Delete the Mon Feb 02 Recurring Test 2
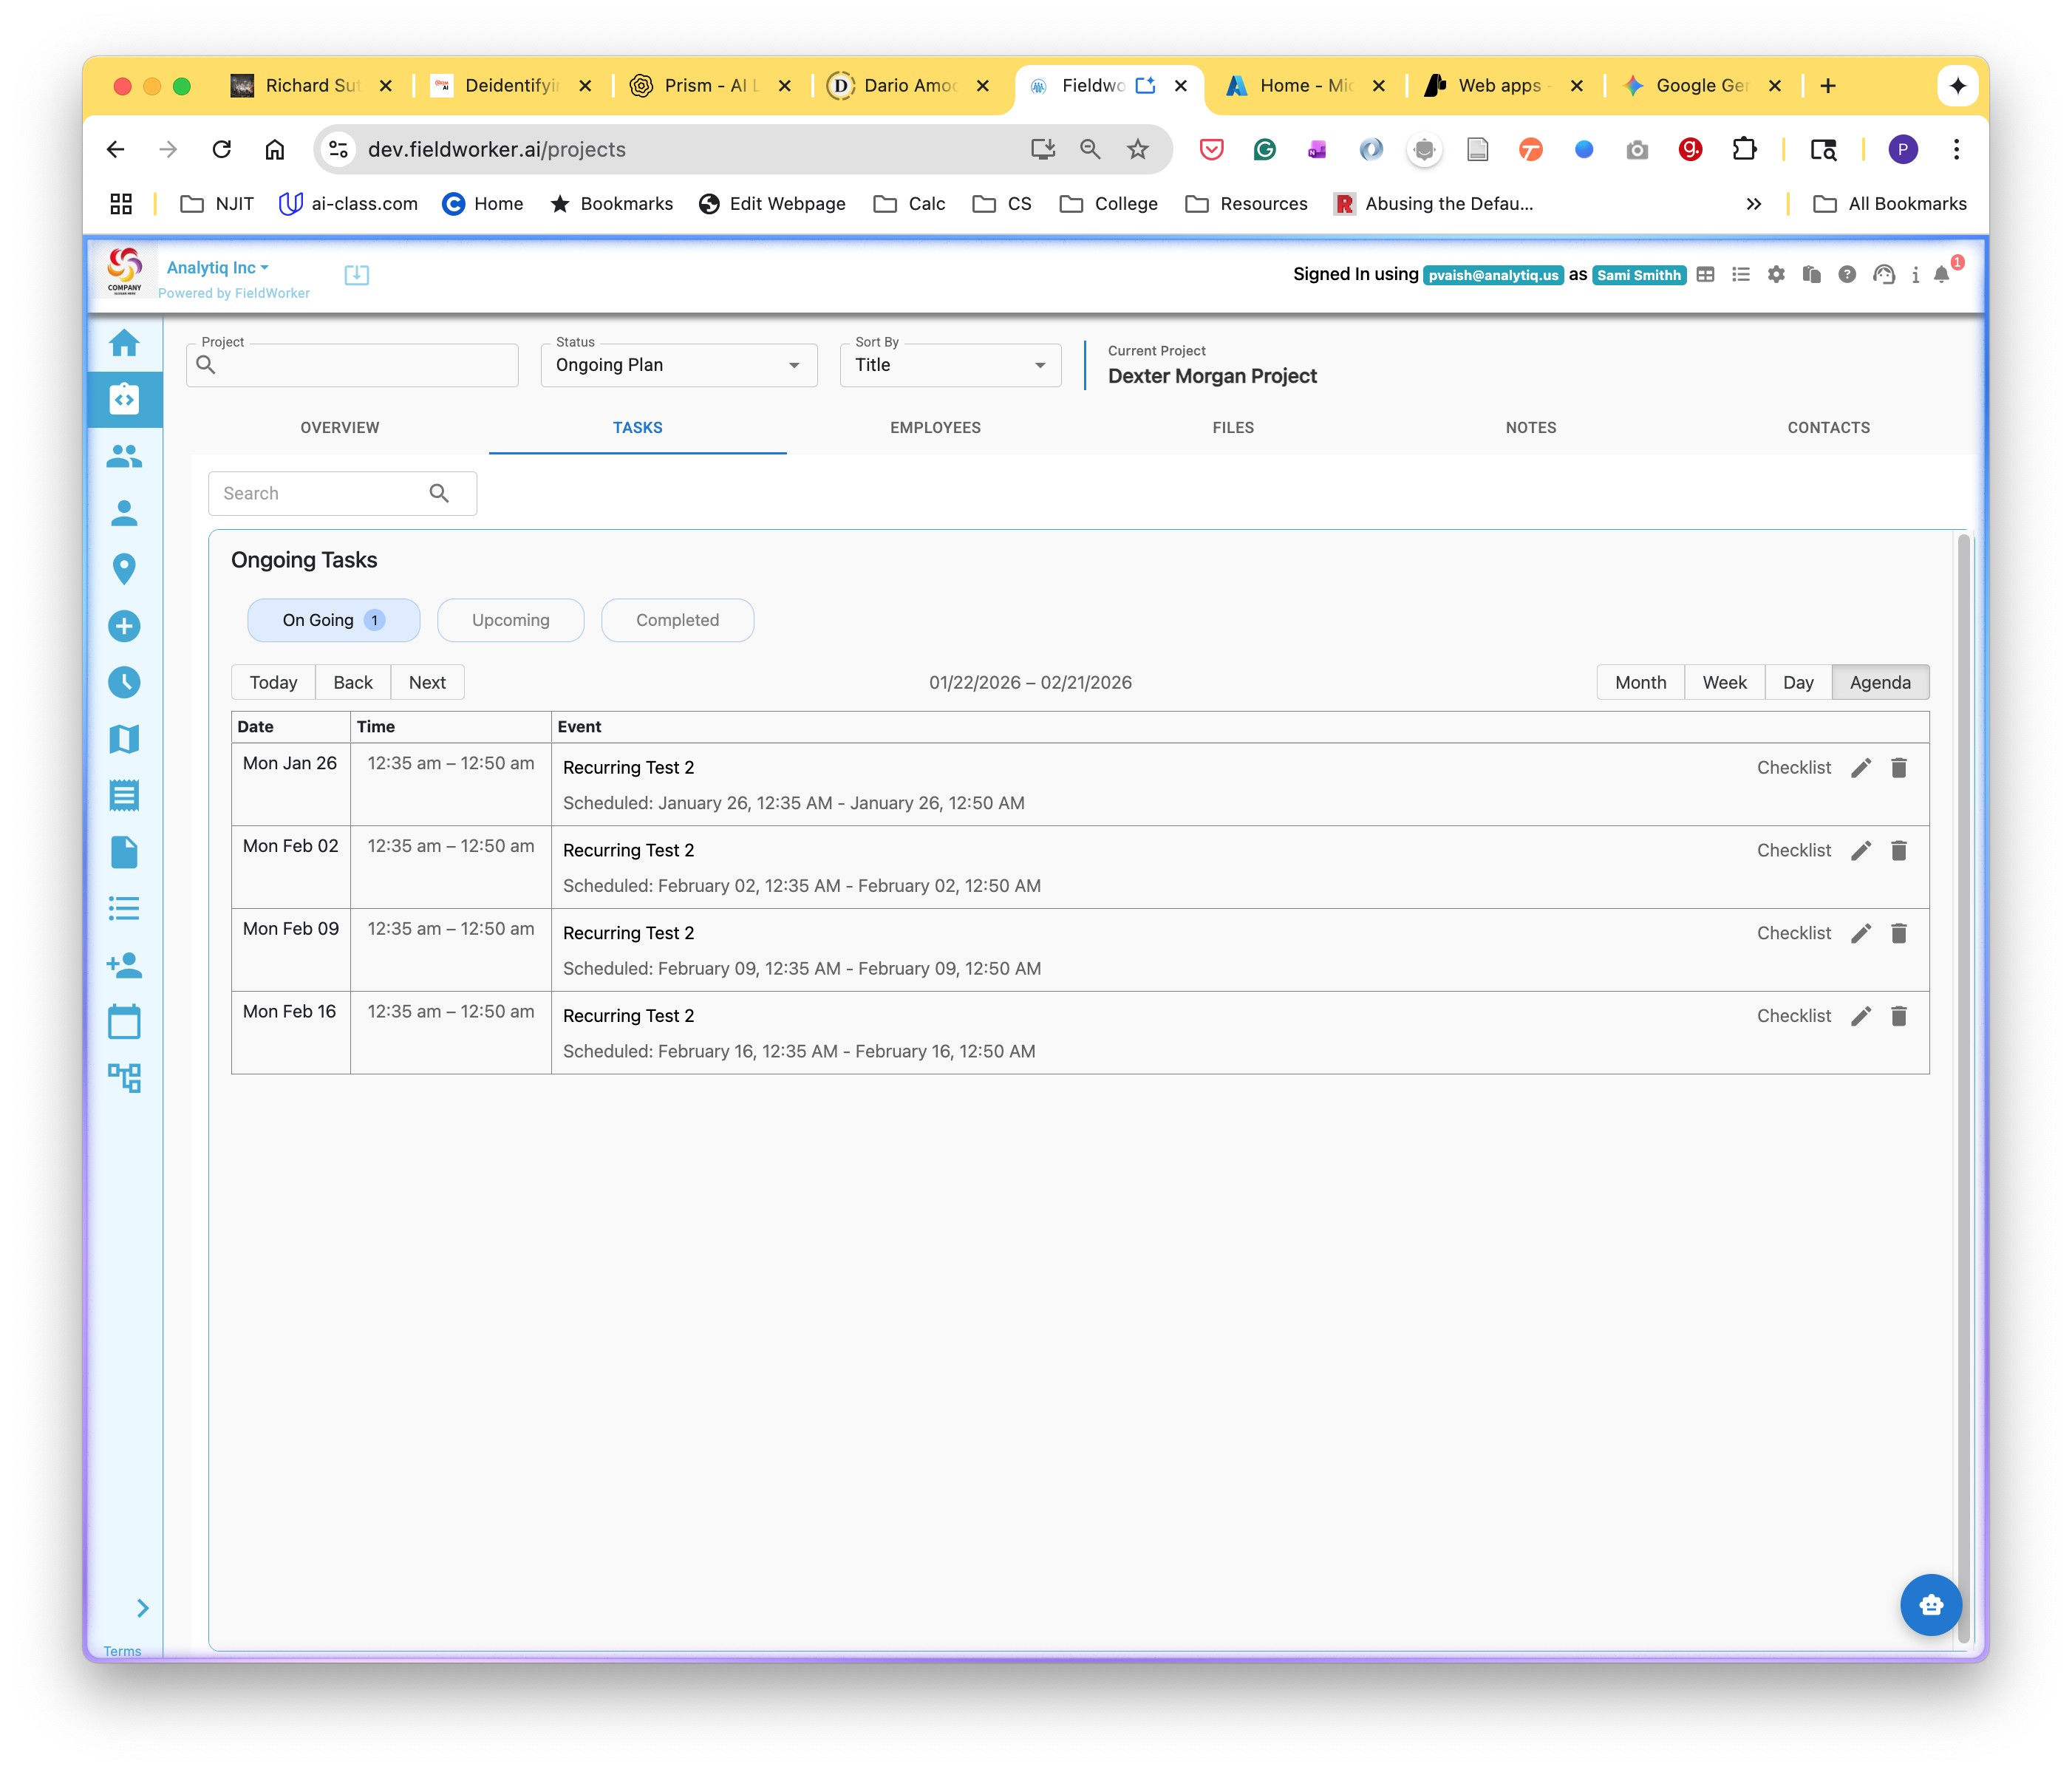The image size is (2072, 1772). point(1898,851)
